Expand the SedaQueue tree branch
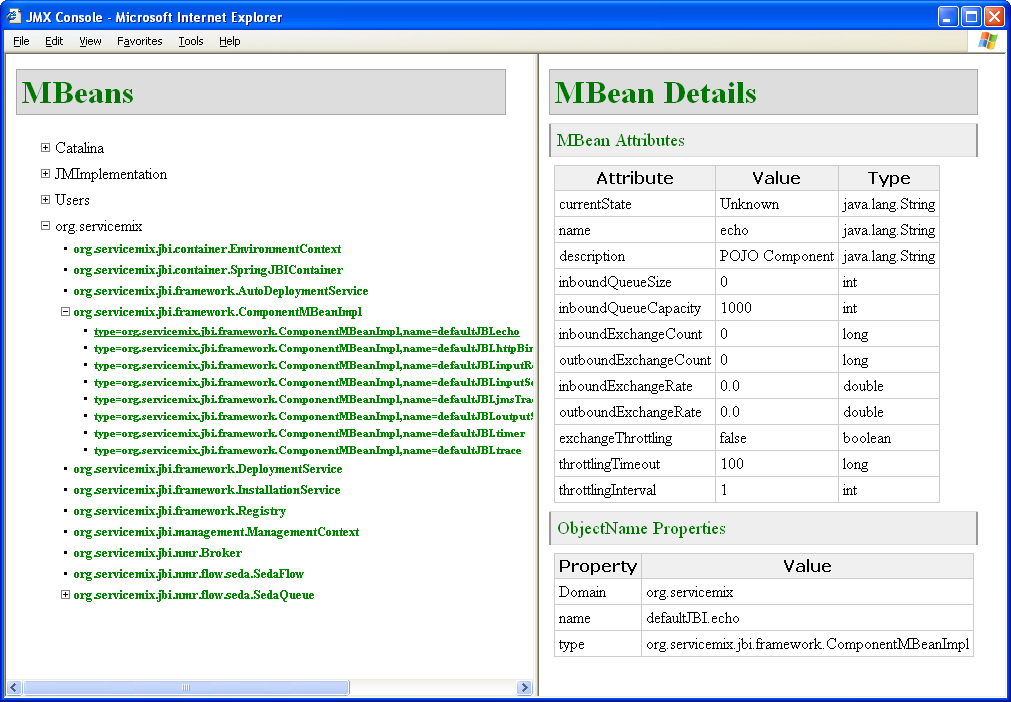The height and width of the screenshot is (702, 1011). point(65,595)
